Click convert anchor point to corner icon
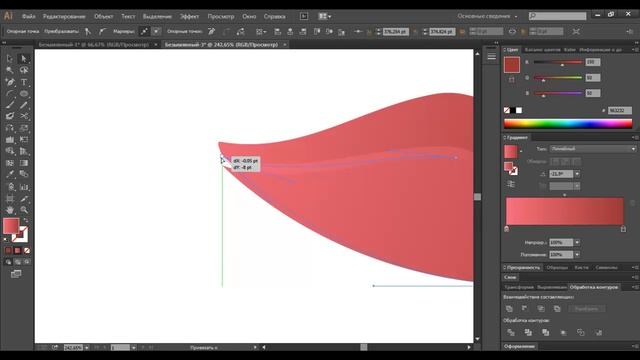The width and height of the screenshot is (640, 360). click(88, 31)
